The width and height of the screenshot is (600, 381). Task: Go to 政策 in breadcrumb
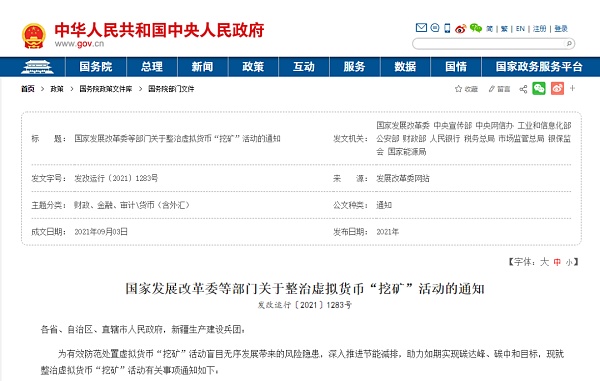tap(57, 89)
